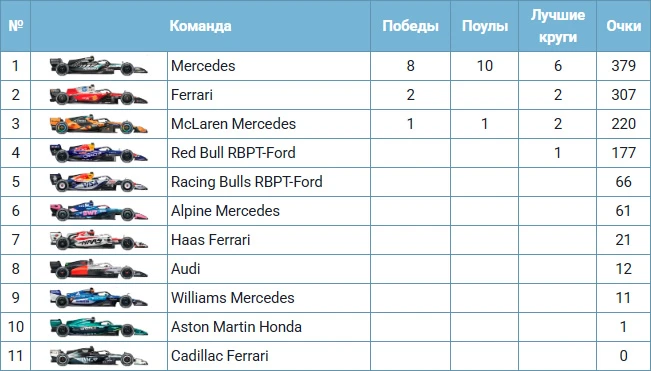Click the Audi car image
The image size is (651, 371).
pos(98,269)
